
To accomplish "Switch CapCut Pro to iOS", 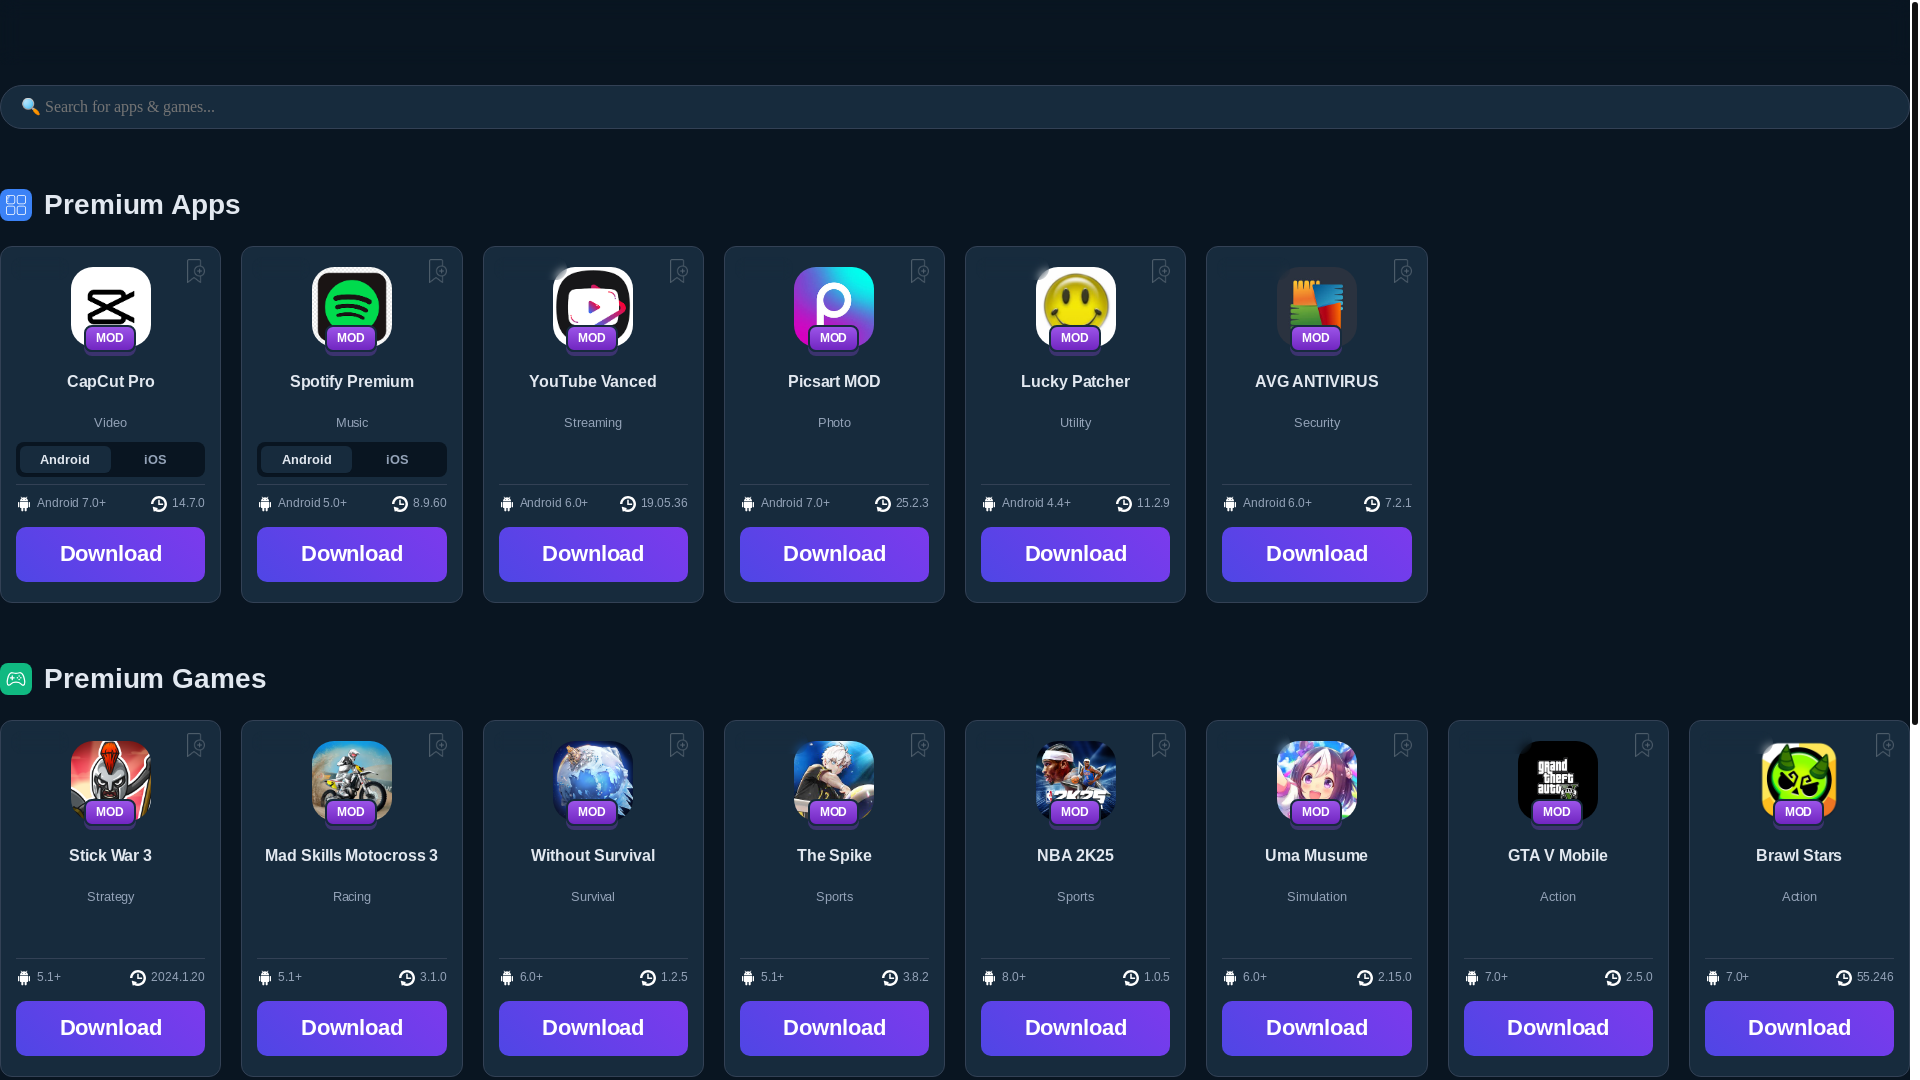I will tap(156, 460).
